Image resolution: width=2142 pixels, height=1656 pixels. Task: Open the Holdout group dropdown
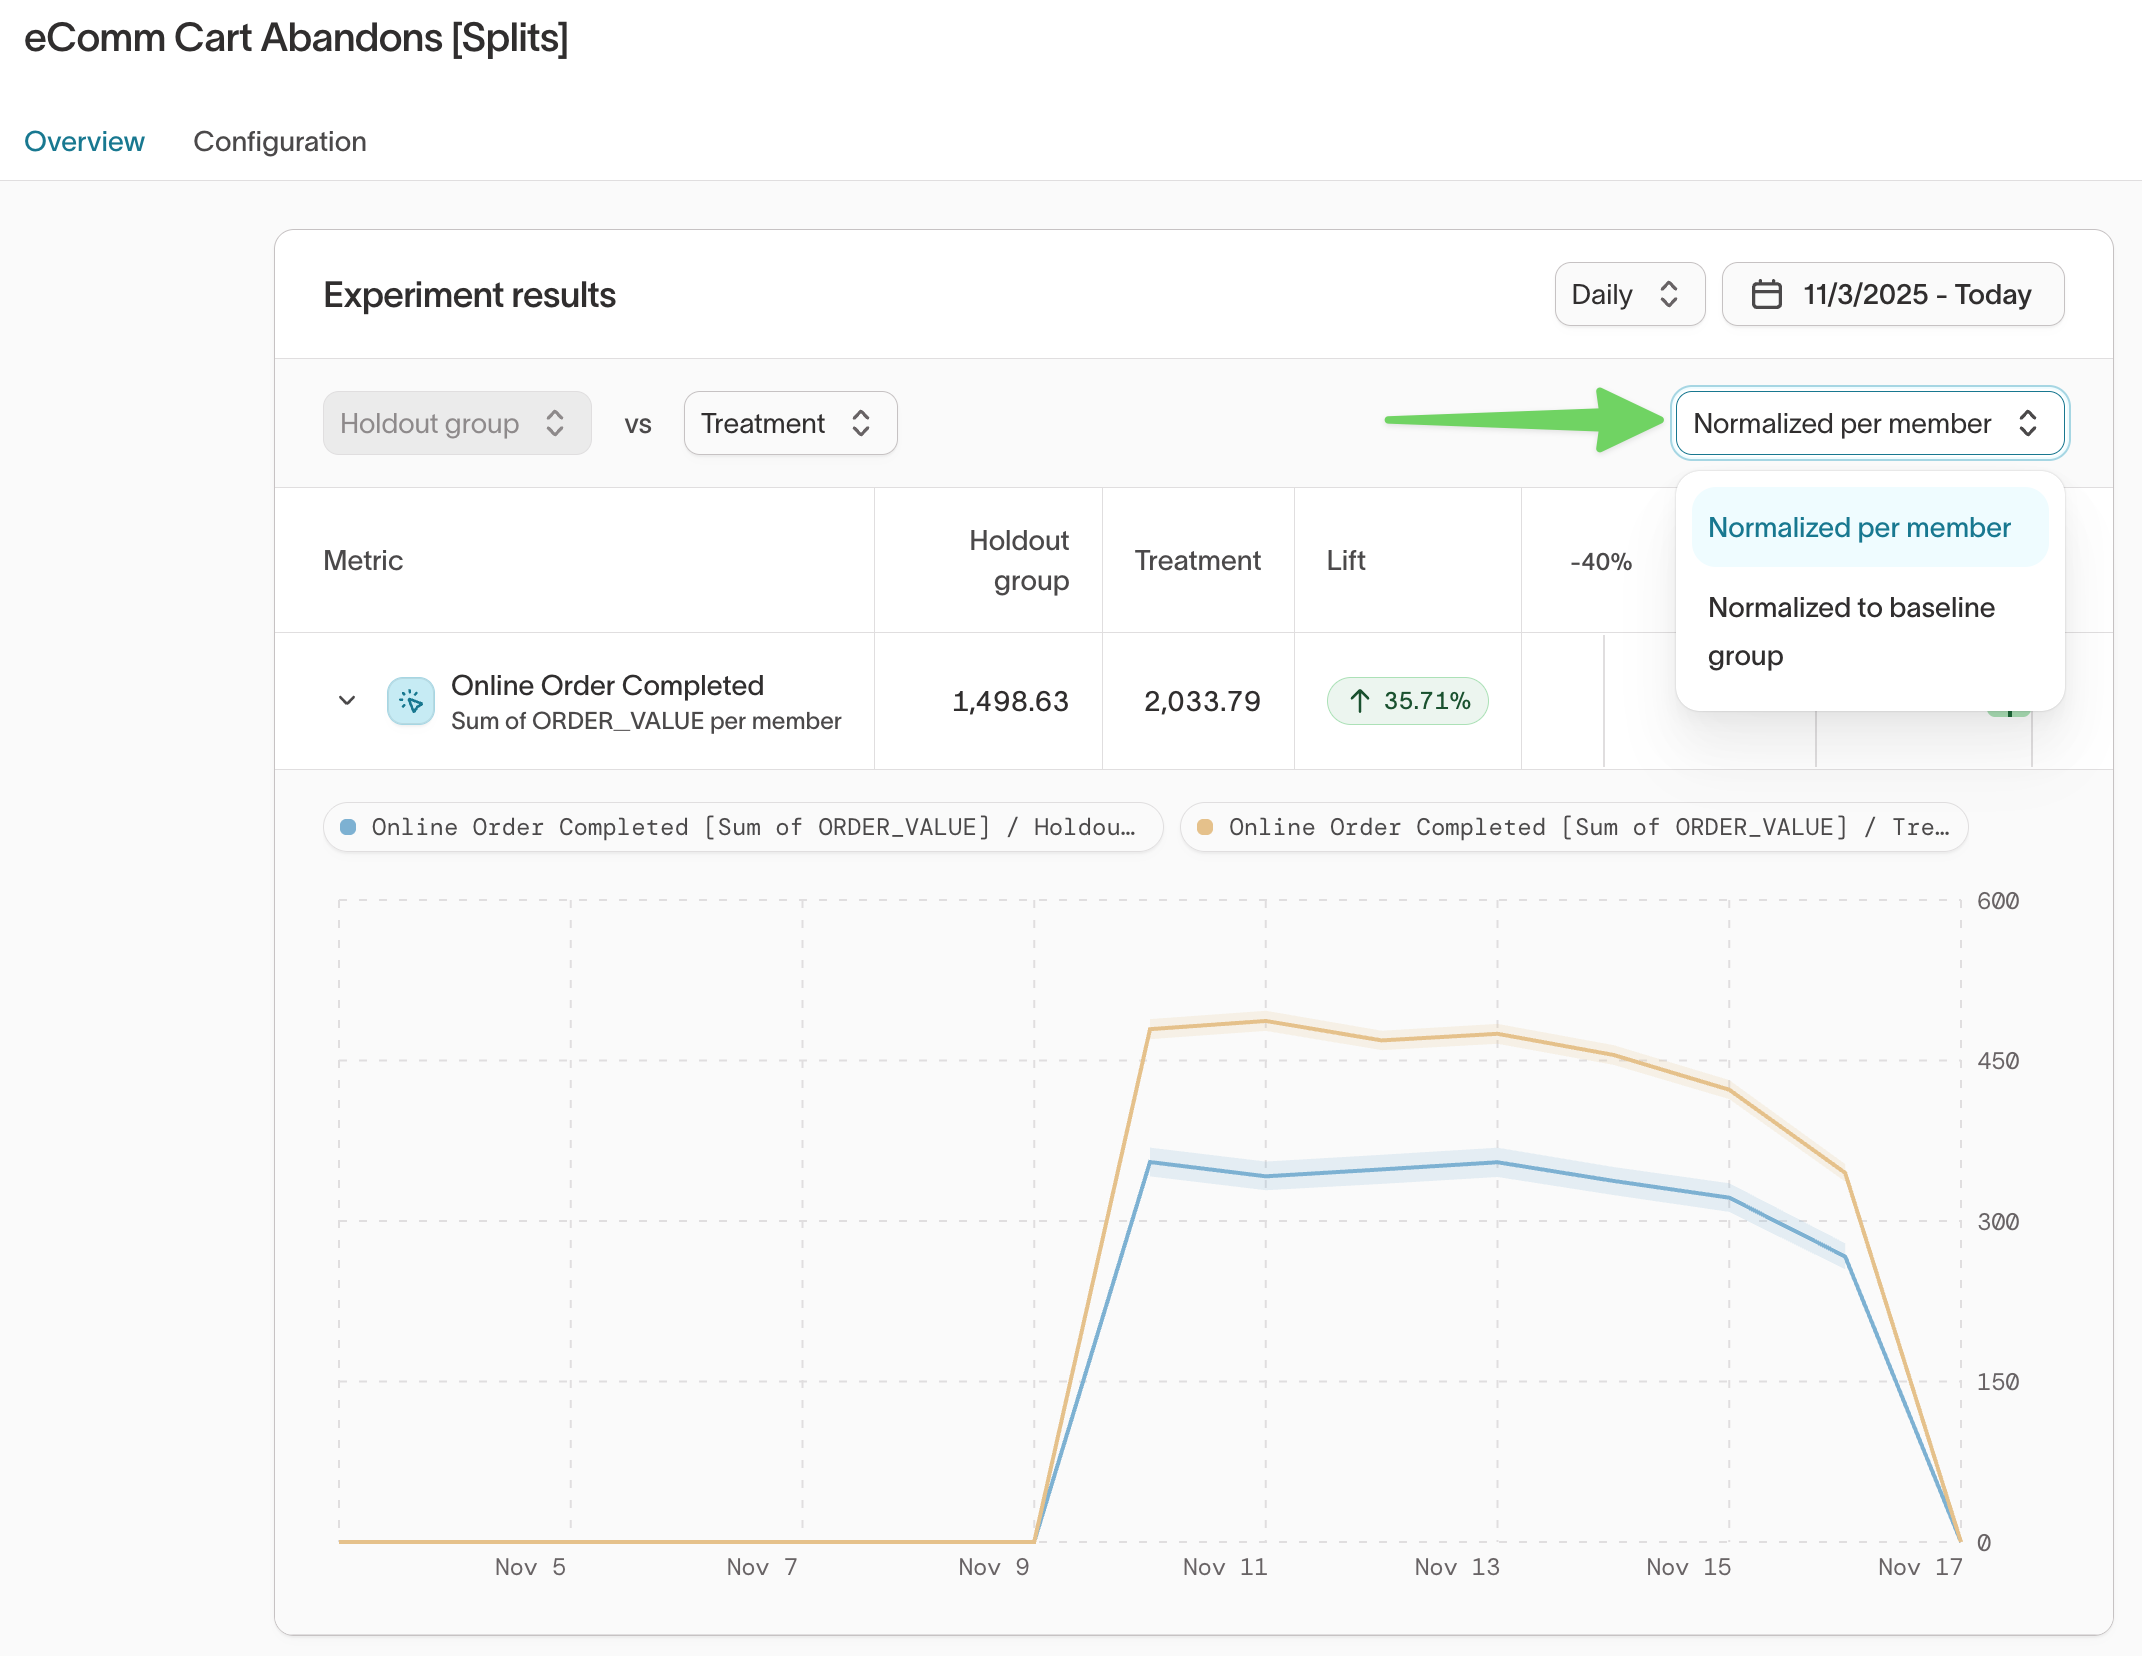[456, 423]
